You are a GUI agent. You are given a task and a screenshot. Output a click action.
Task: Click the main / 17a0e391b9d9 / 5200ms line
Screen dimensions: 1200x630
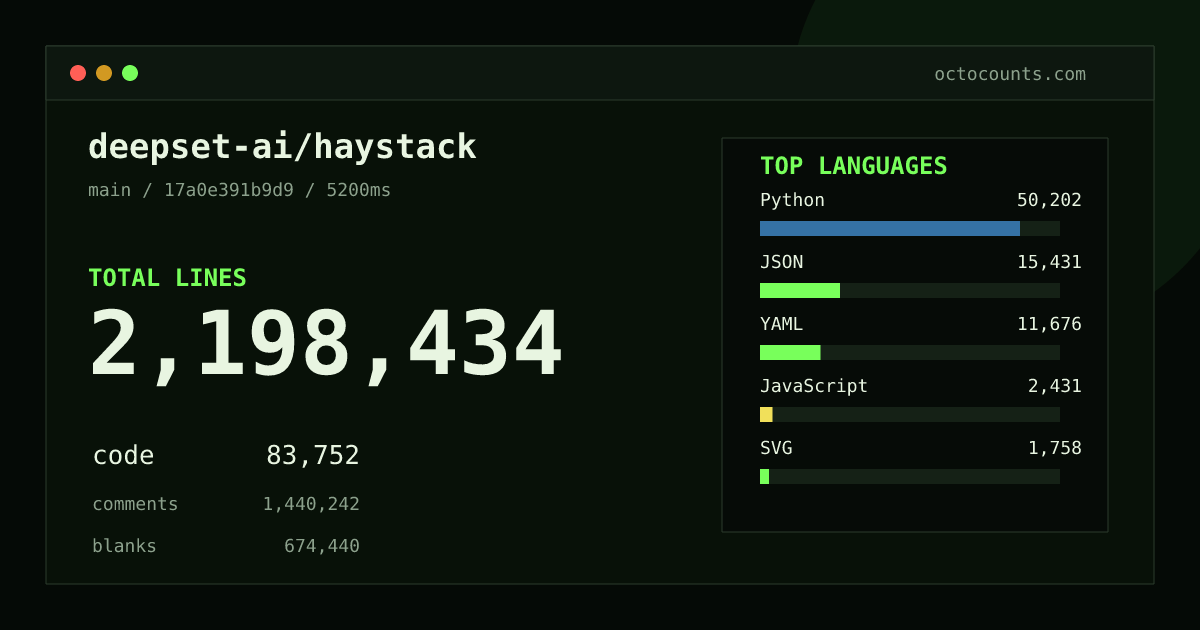240,190
